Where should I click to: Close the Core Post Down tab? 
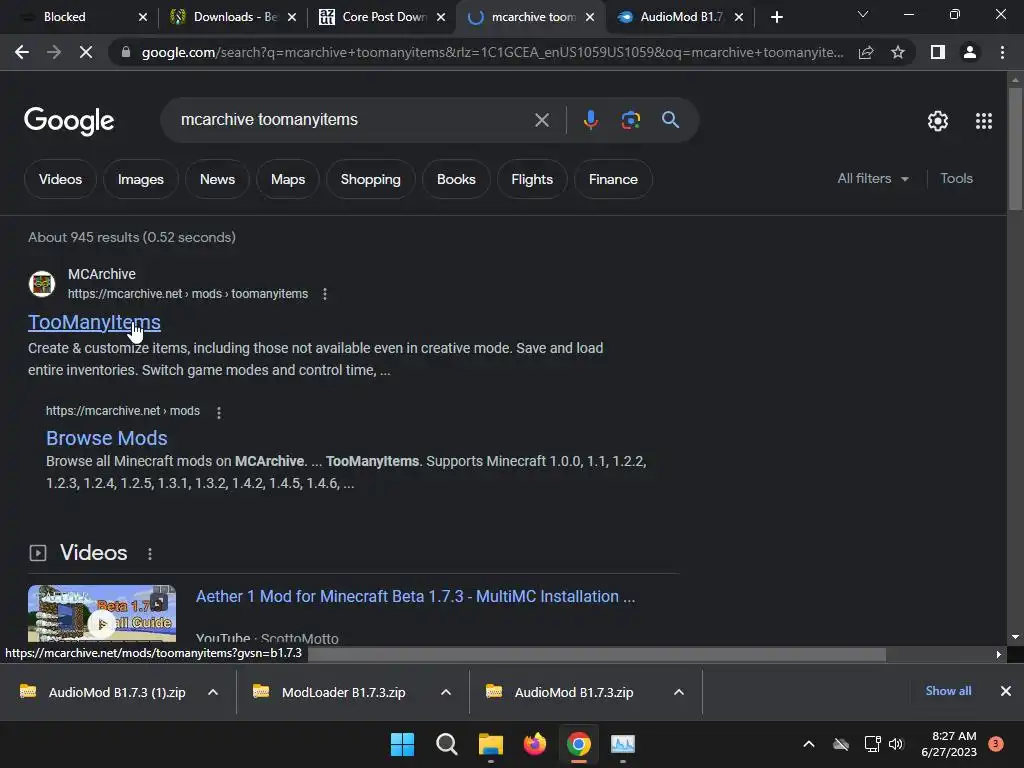(x=441, y=17)
